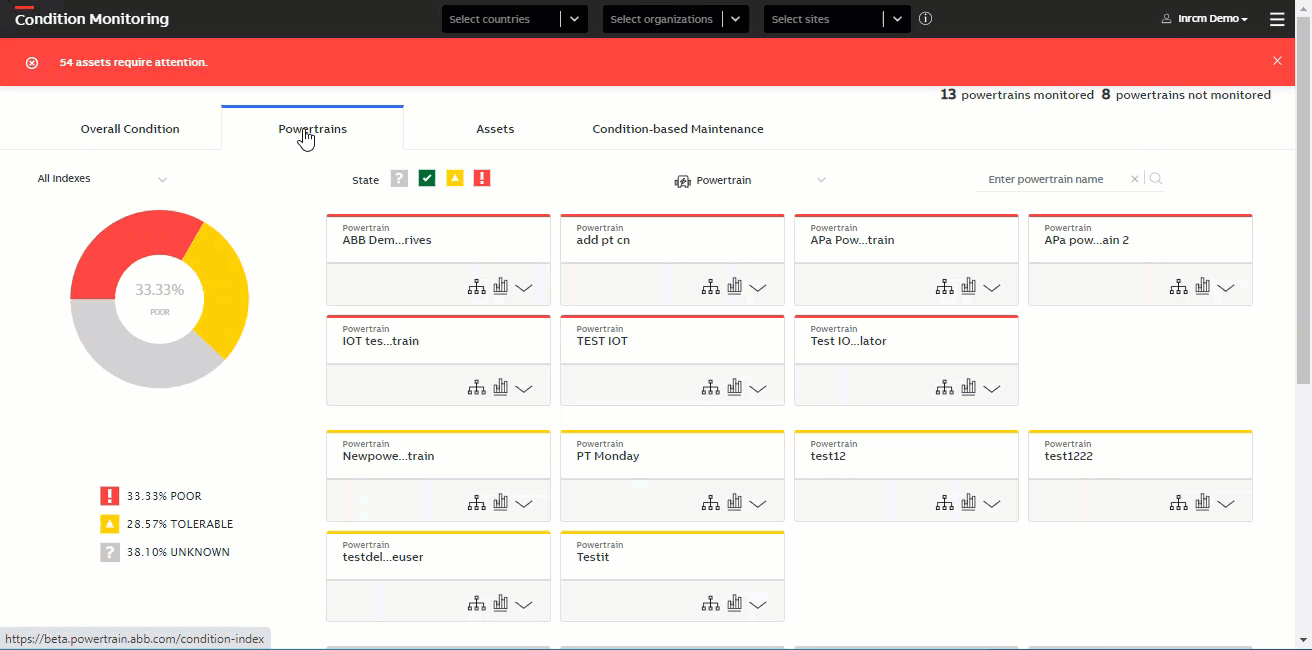Click the Condition Monitoring app title
1312x650 pixels.
point(92,19)
